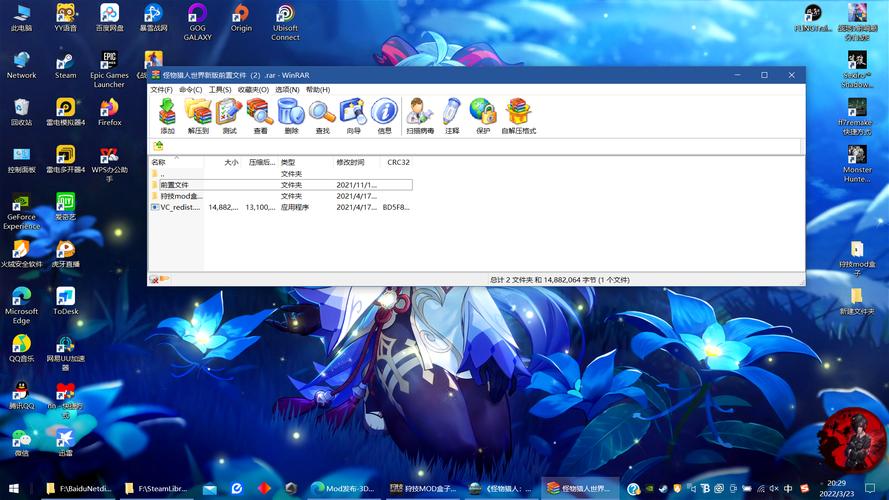Screen dimensions: 889x500
Task: Open Firefox desktop shortcut
Action: coord(109,112)
